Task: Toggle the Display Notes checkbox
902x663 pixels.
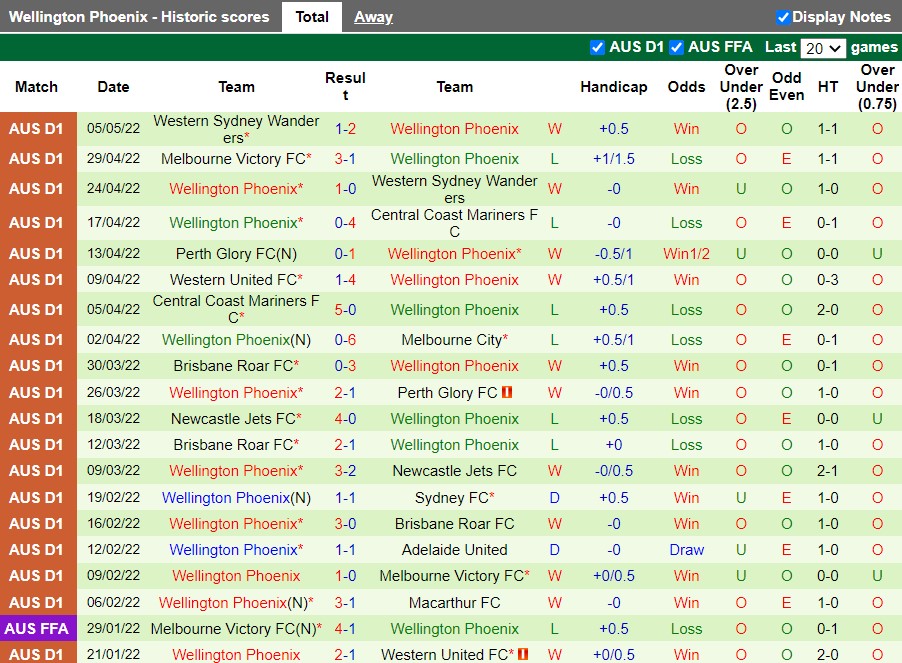Action: 782,17
